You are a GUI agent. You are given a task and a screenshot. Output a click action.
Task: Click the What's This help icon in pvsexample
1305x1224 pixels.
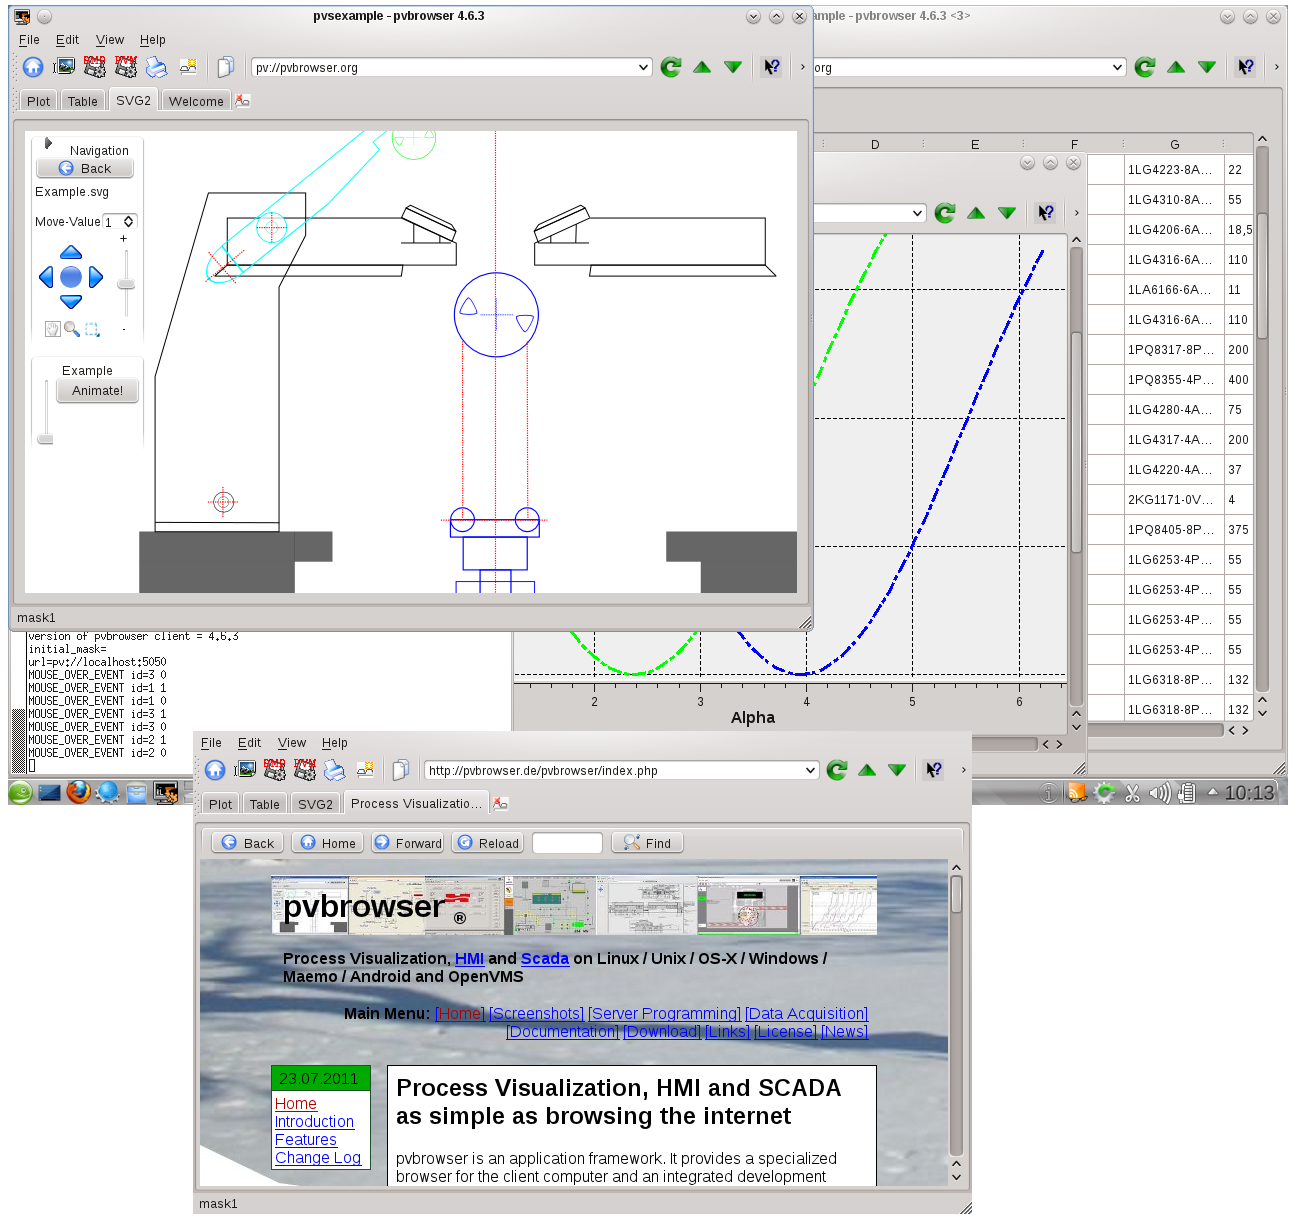click(772, 67)
